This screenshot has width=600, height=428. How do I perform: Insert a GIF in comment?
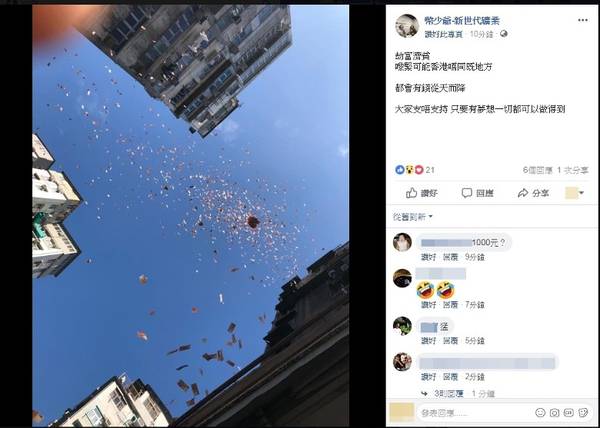point(569,413)
